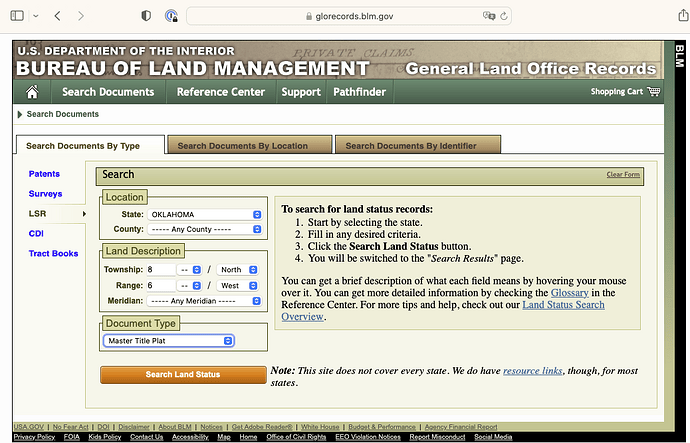Open the North direction dropdown
This screenshot has height=443, width=690.
coord(237,270)
